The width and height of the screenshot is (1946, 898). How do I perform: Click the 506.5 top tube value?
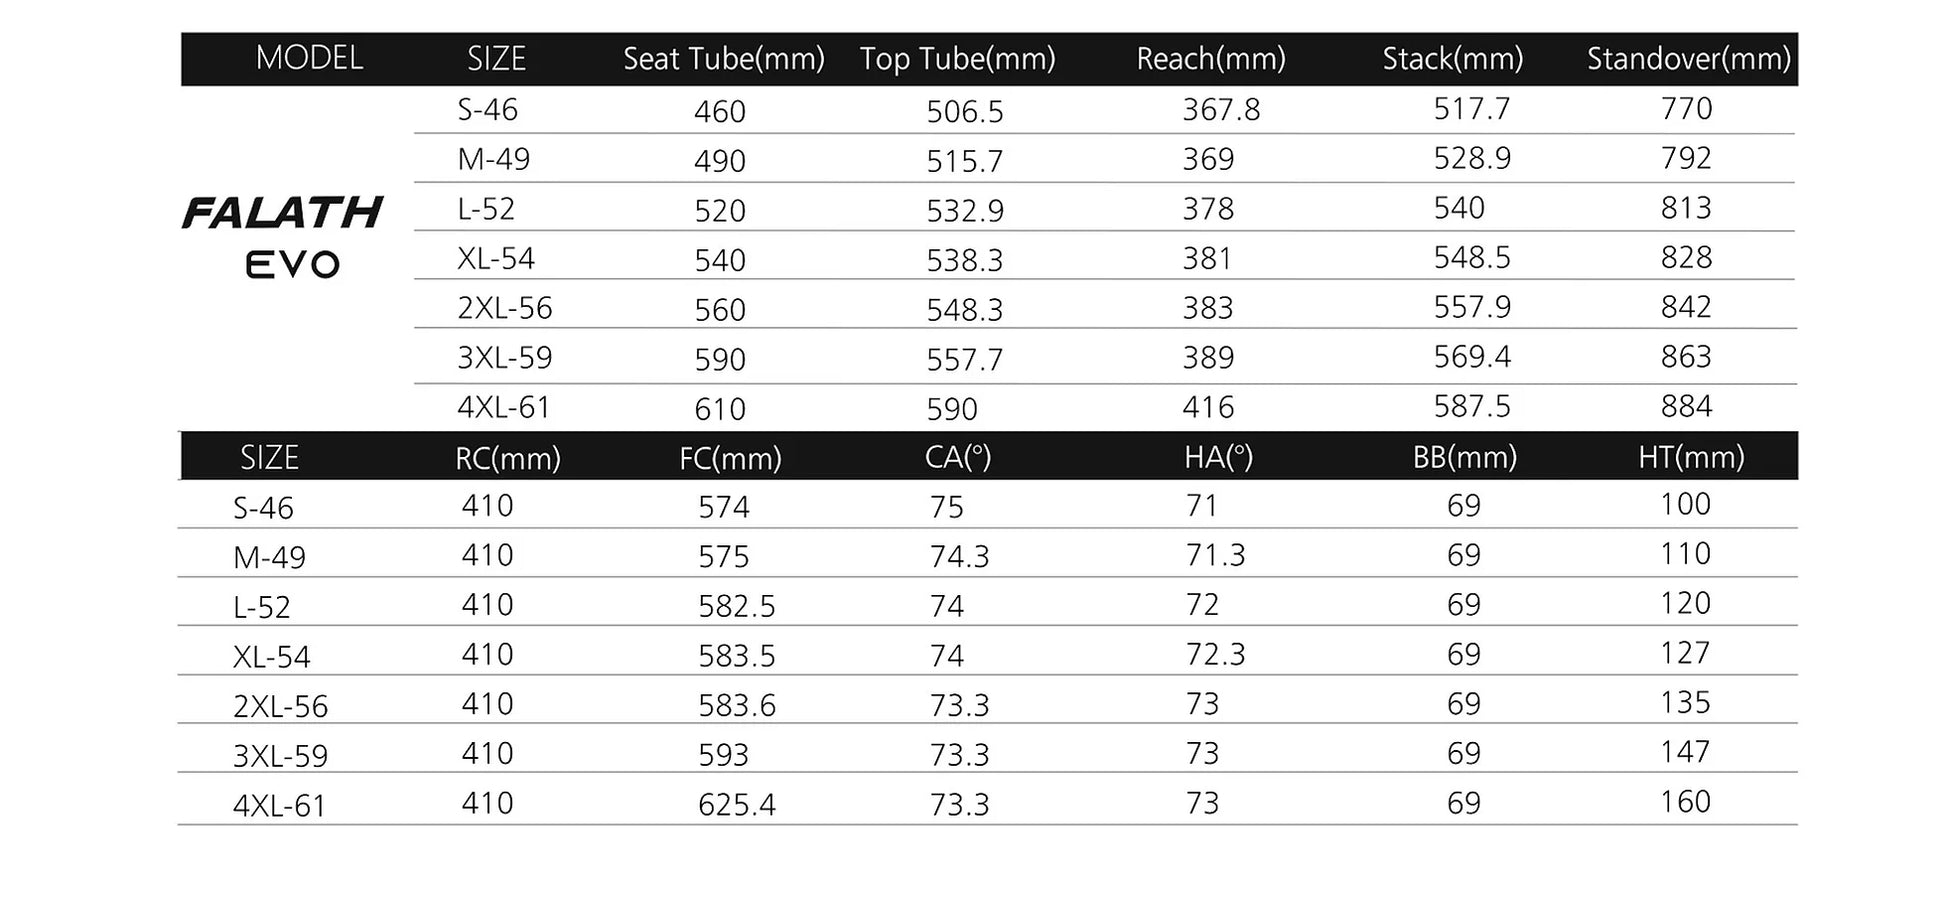[x=964, y=111]
